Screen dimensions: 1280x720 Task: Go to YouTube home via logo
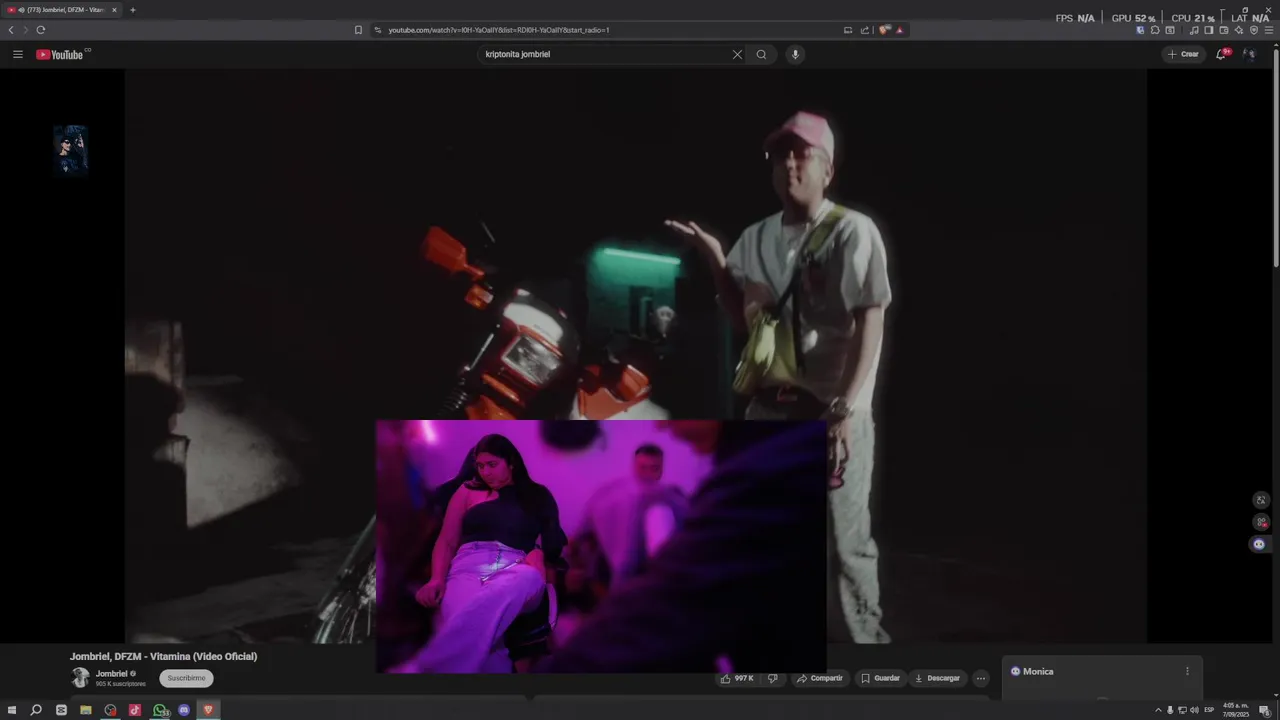click(60, 54)
